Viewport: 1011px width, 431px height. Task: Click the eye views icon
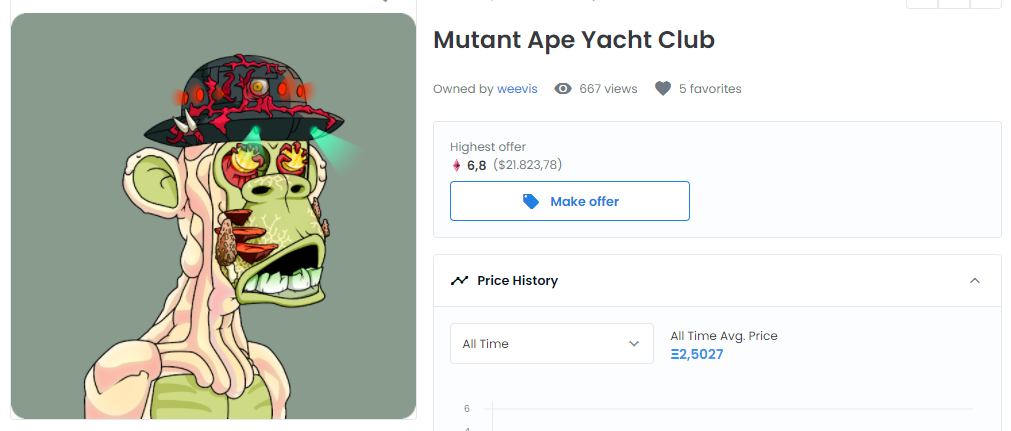(563, 89)
